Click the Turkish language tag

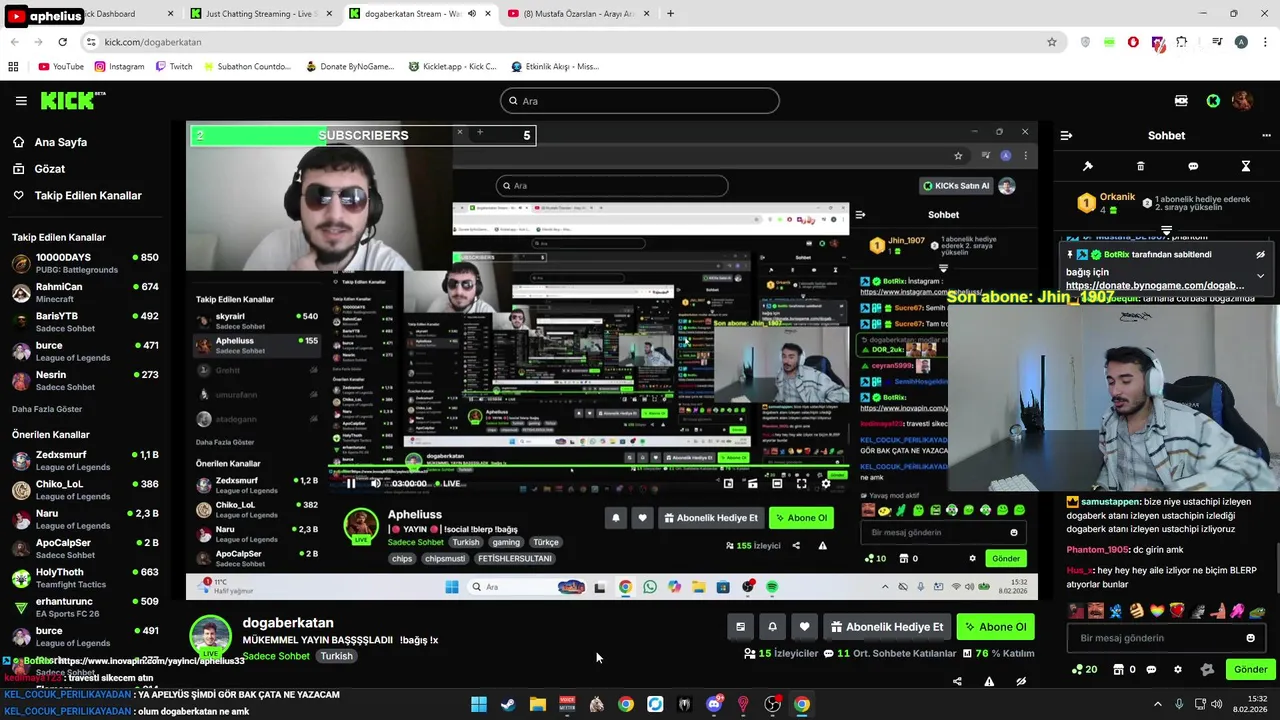(x=336, y=656)
